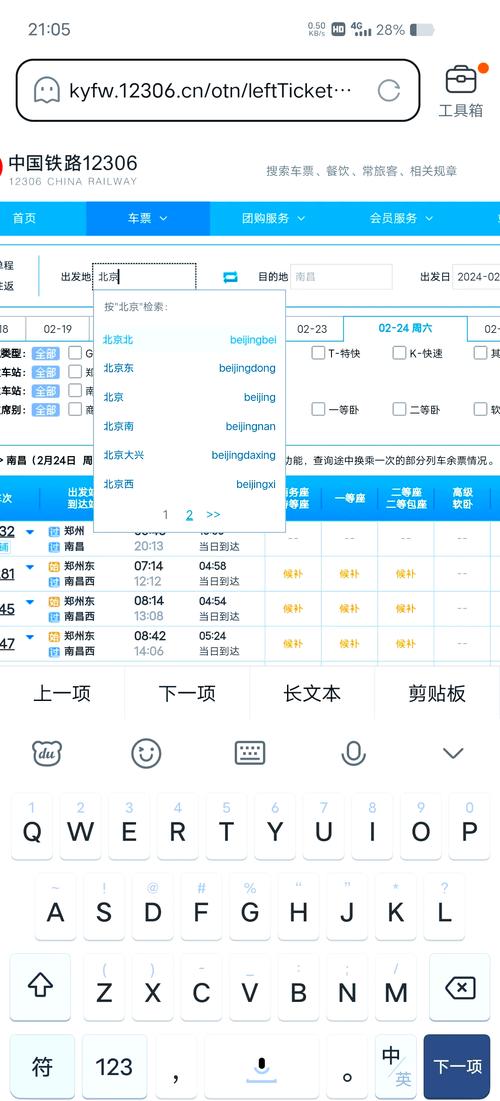Viewport: 500px width, 1101px height.
Task: Swap departure and destination stations icon
Action: click(230, 277)
